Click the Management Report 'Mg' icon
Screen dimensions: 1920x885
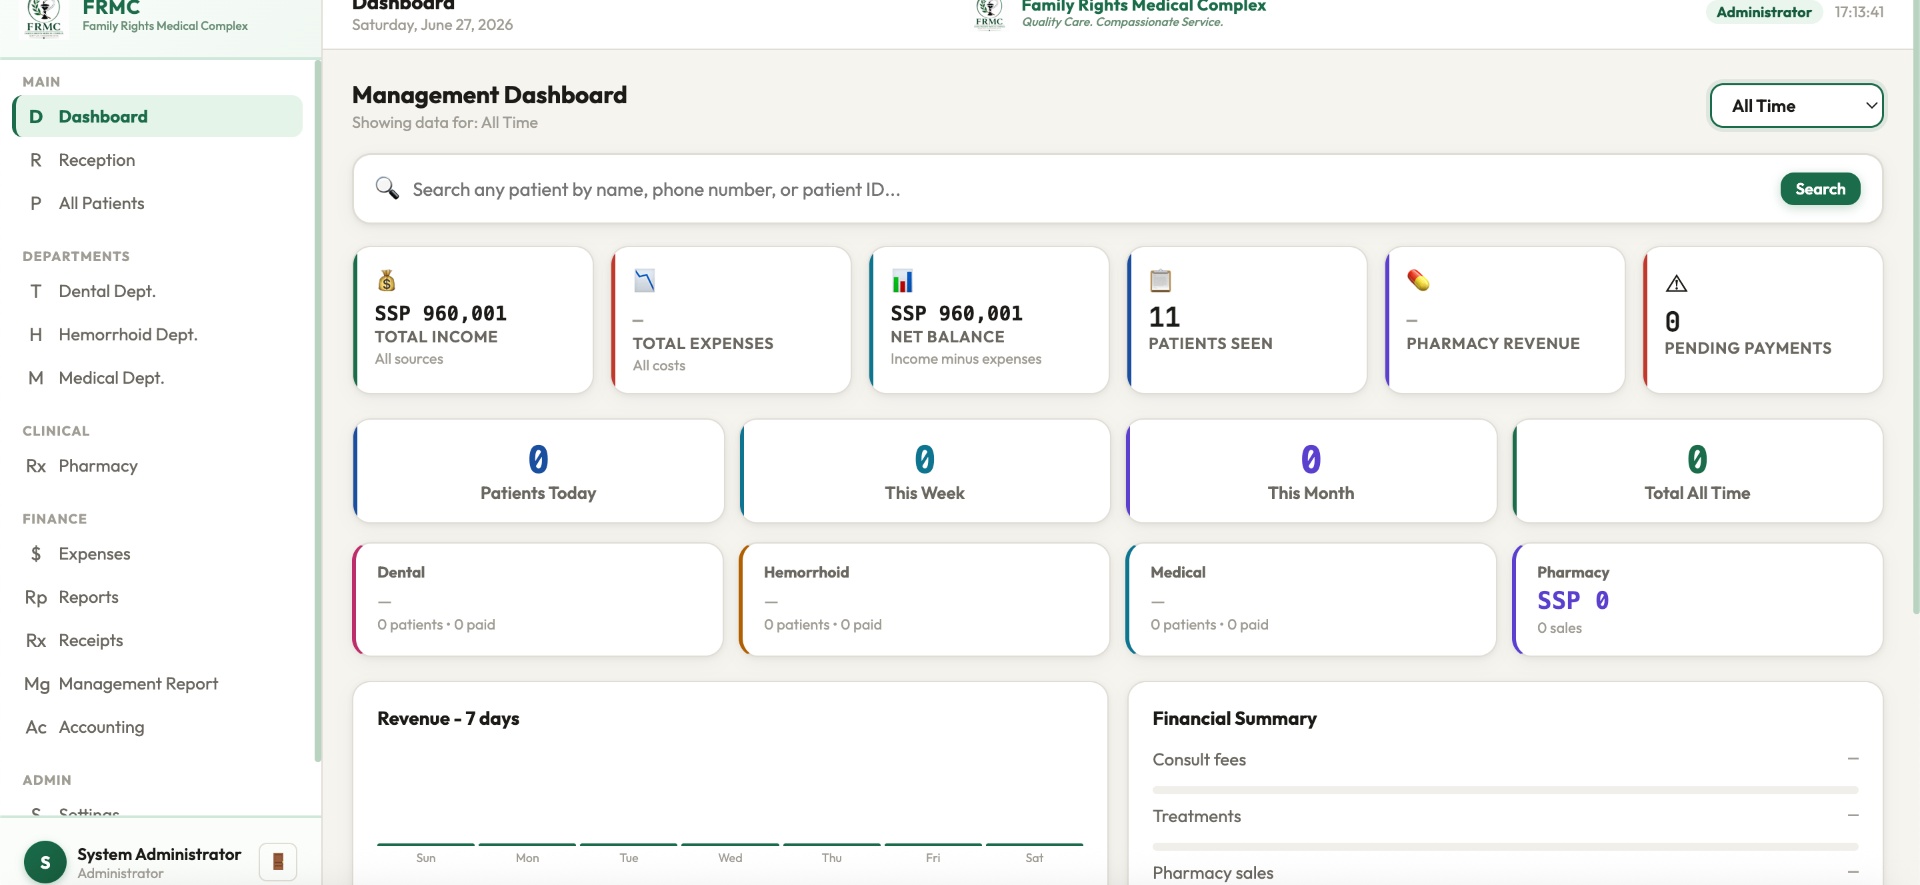pos(37,684)
